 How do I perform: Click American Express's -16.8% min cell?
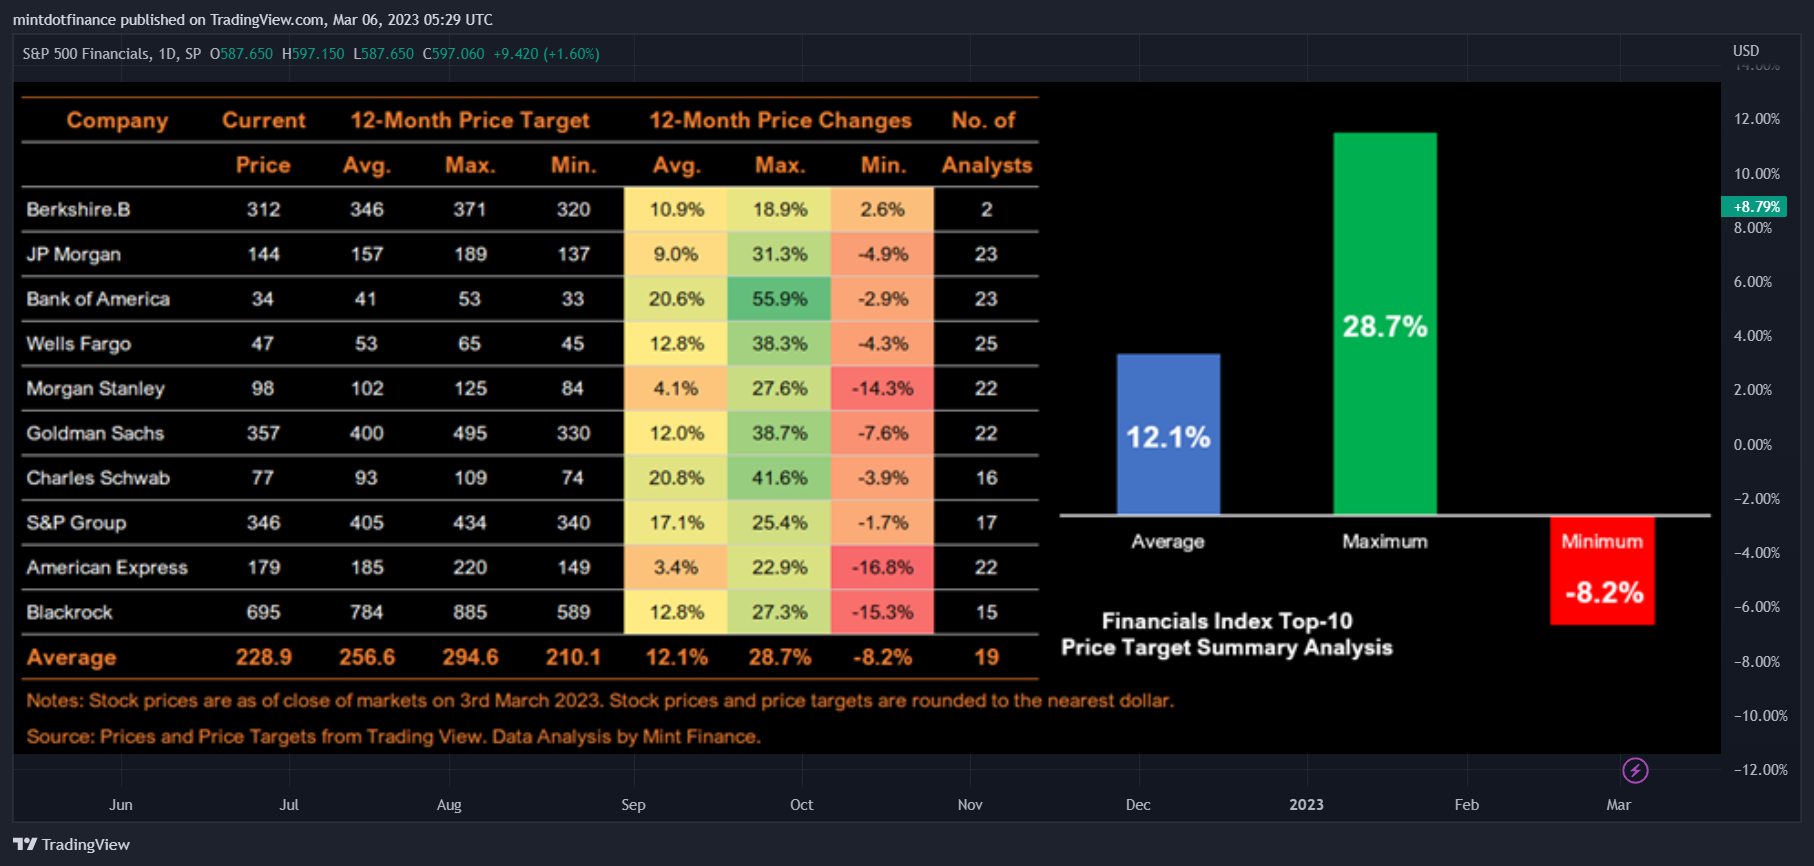882,567
